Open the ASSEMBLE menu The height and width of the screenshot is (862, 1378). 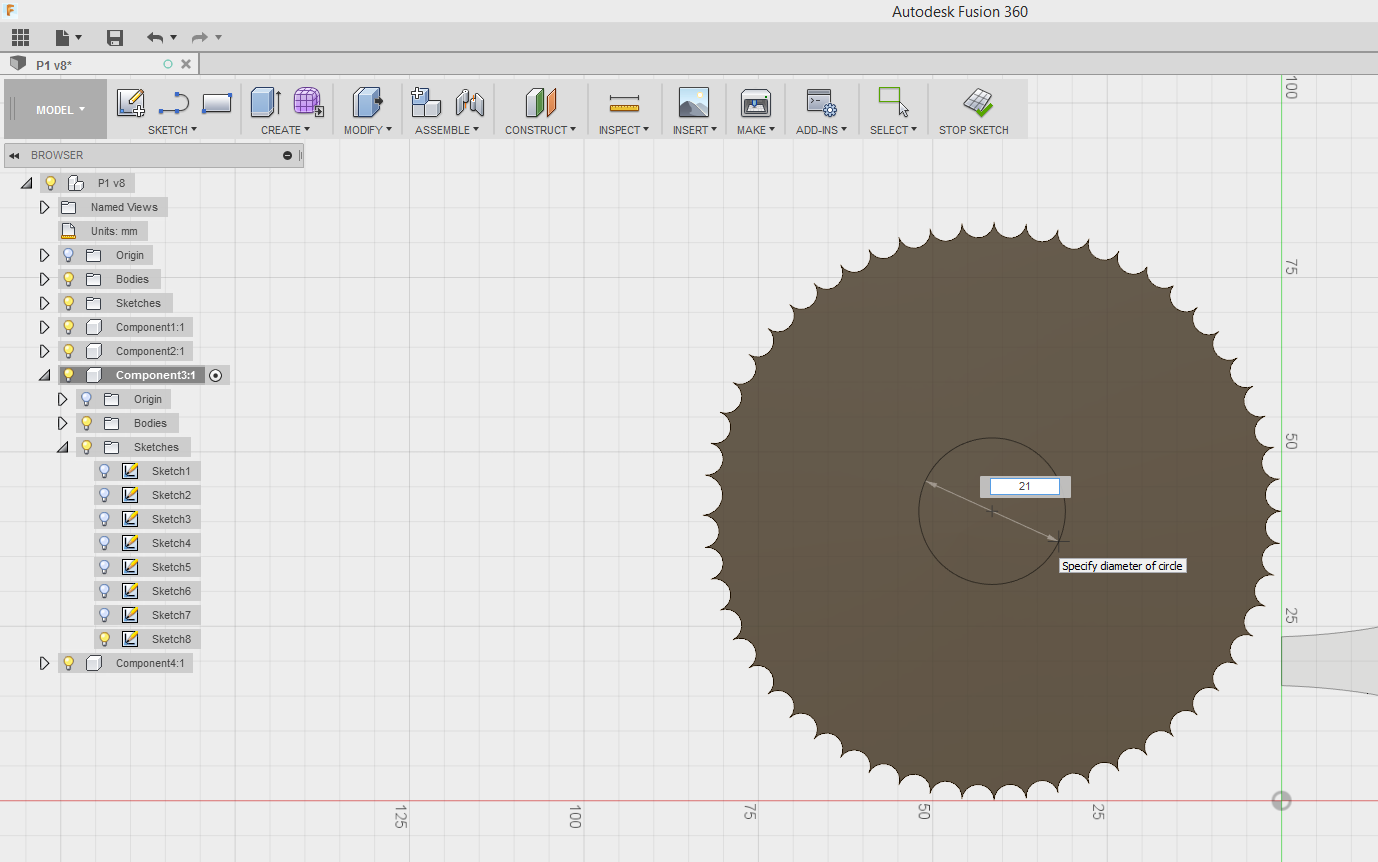447,130
